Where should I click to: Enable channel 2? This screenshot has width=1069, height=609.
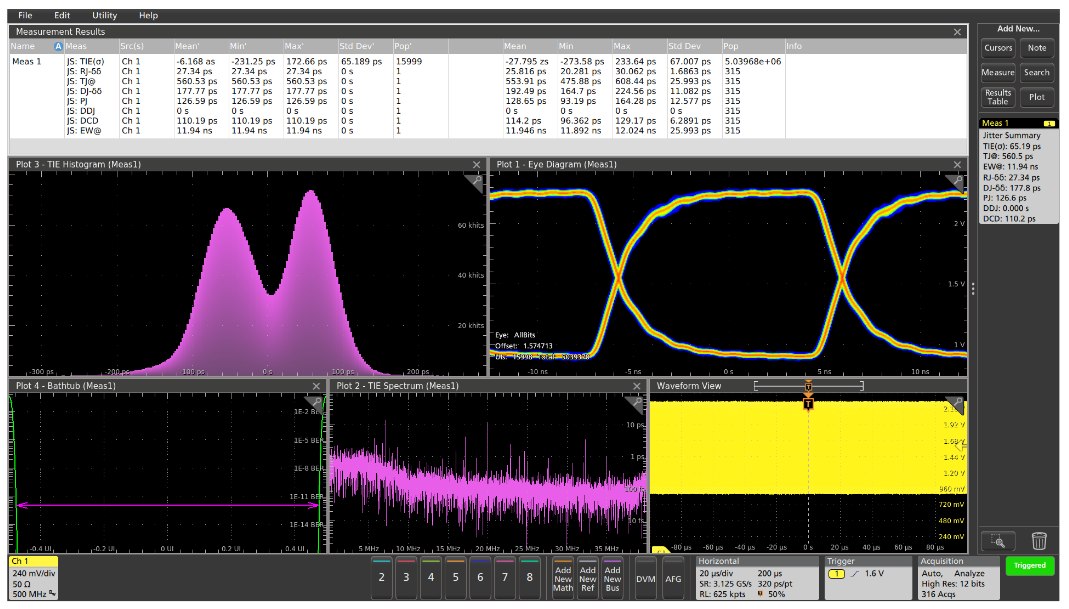pyautogui.click(x=381, y=577)
